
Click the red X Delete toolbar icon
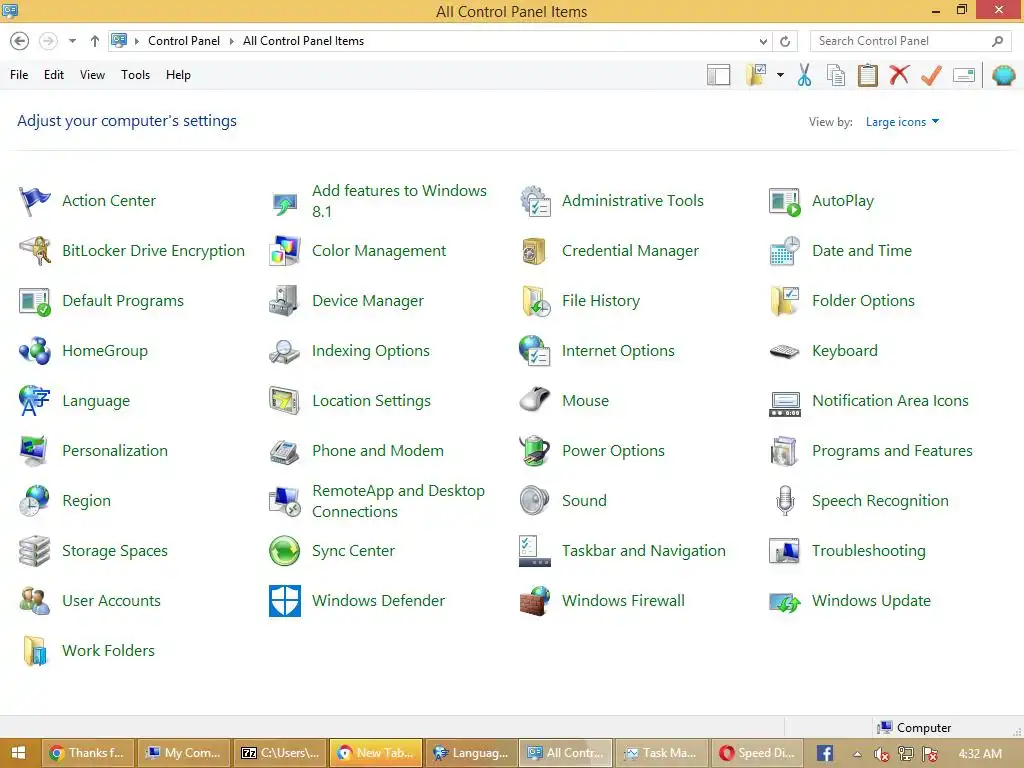899,75
